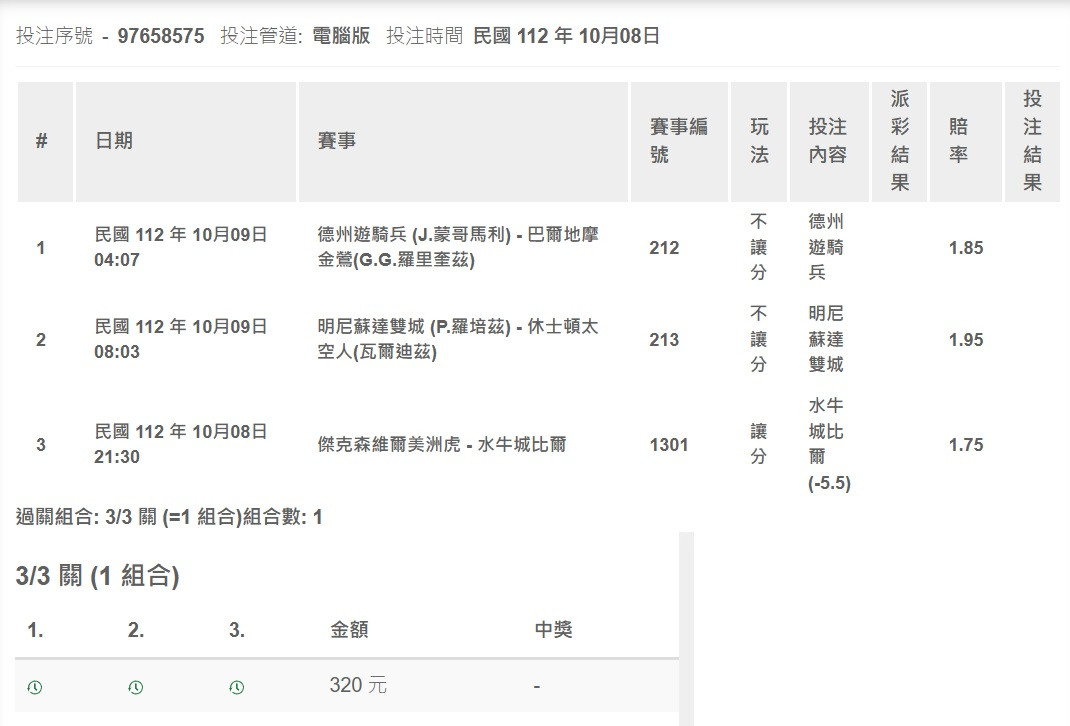Click play type 不讓分 in row 1
Image resolution: width=1070 pixels, height=726 pixels.
[759, 247]
